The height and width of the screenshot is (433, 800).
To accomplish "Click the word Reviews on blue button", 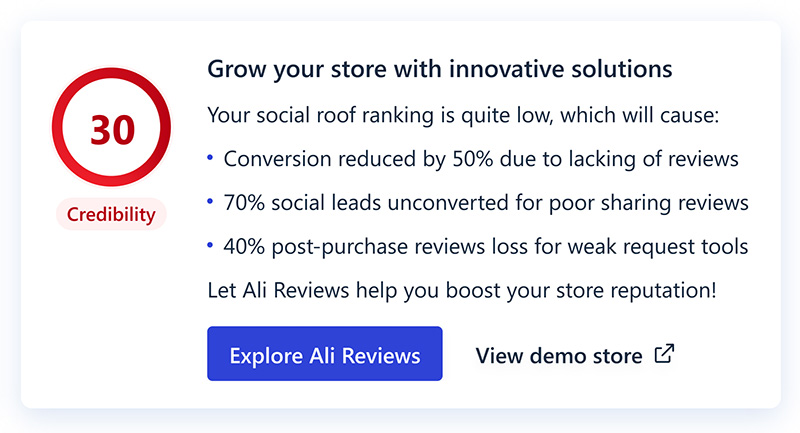I will coord(381,355).
